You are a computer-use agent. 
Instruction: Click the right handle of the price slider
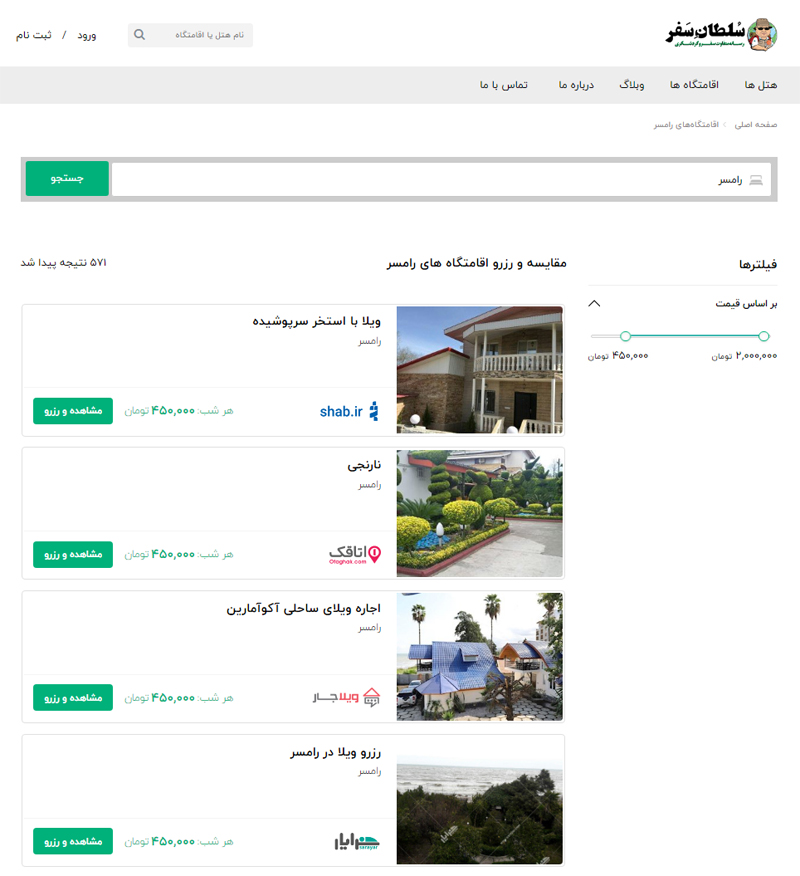(762, 337)
